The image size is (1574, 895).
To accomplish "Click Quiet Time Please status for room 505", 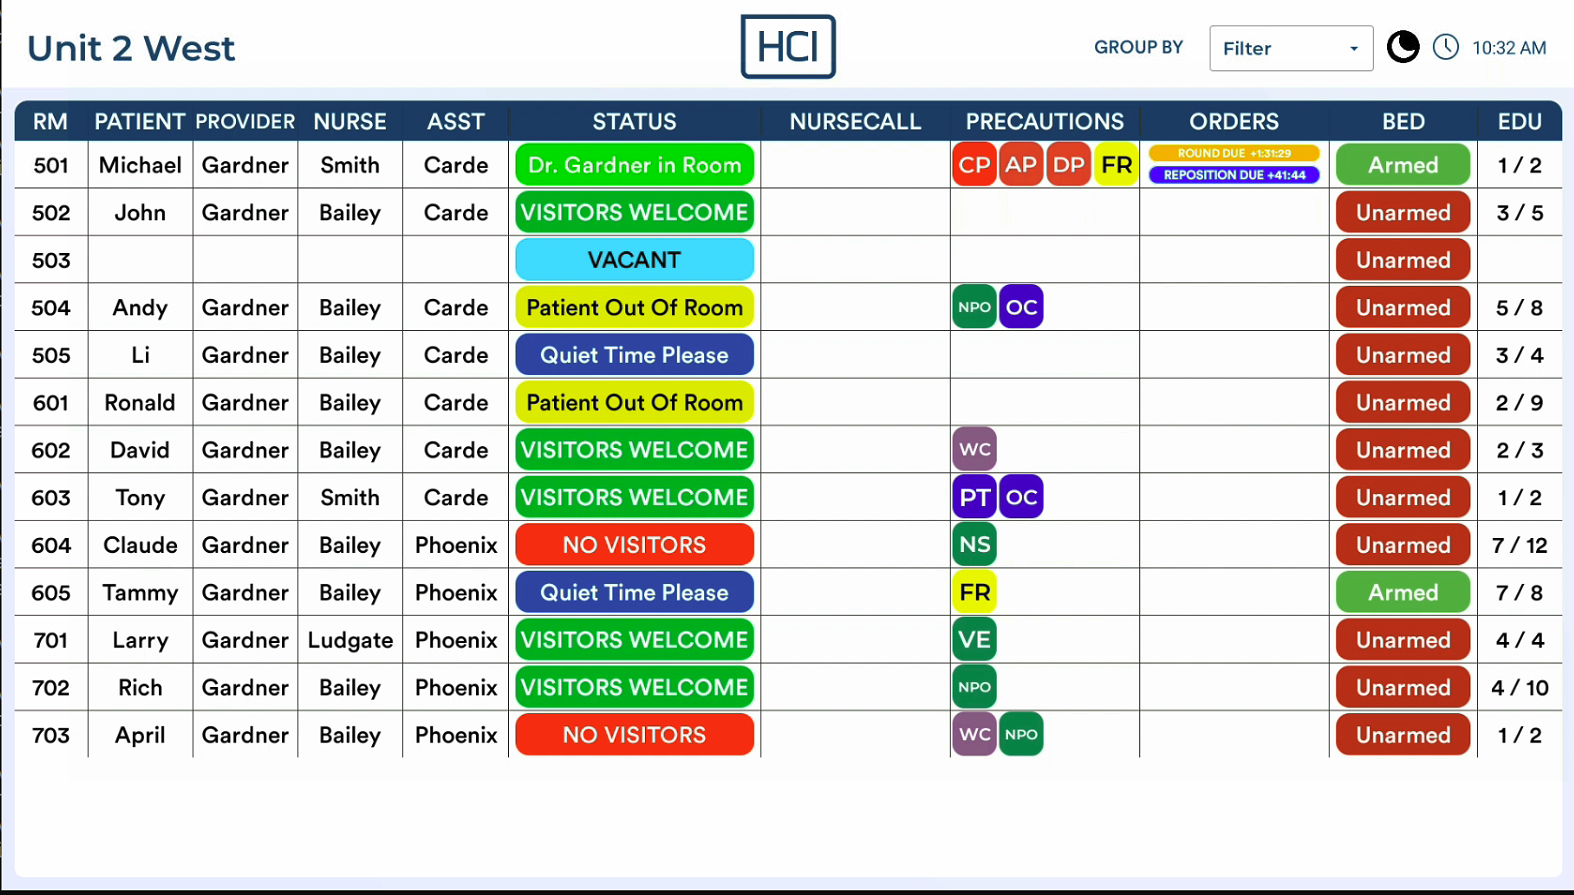I will 634,355.
